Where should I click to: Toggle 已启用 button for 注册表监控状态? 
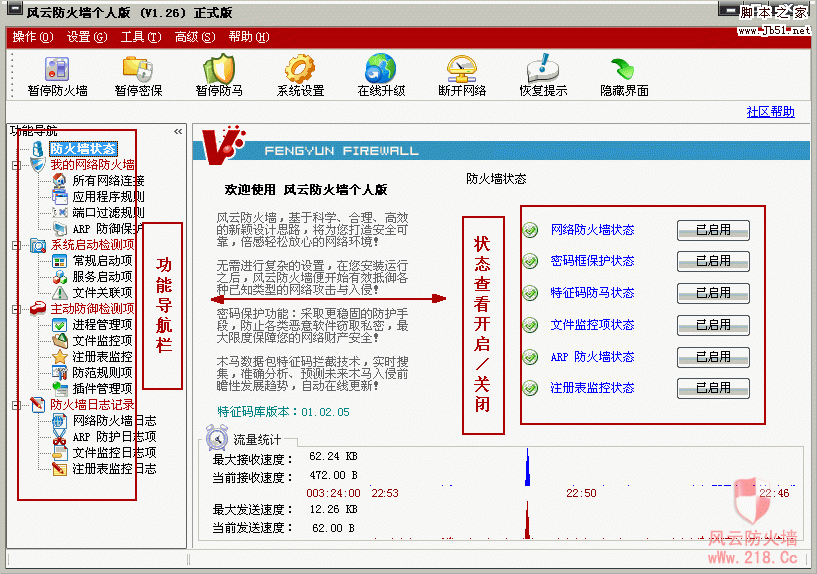713,389
